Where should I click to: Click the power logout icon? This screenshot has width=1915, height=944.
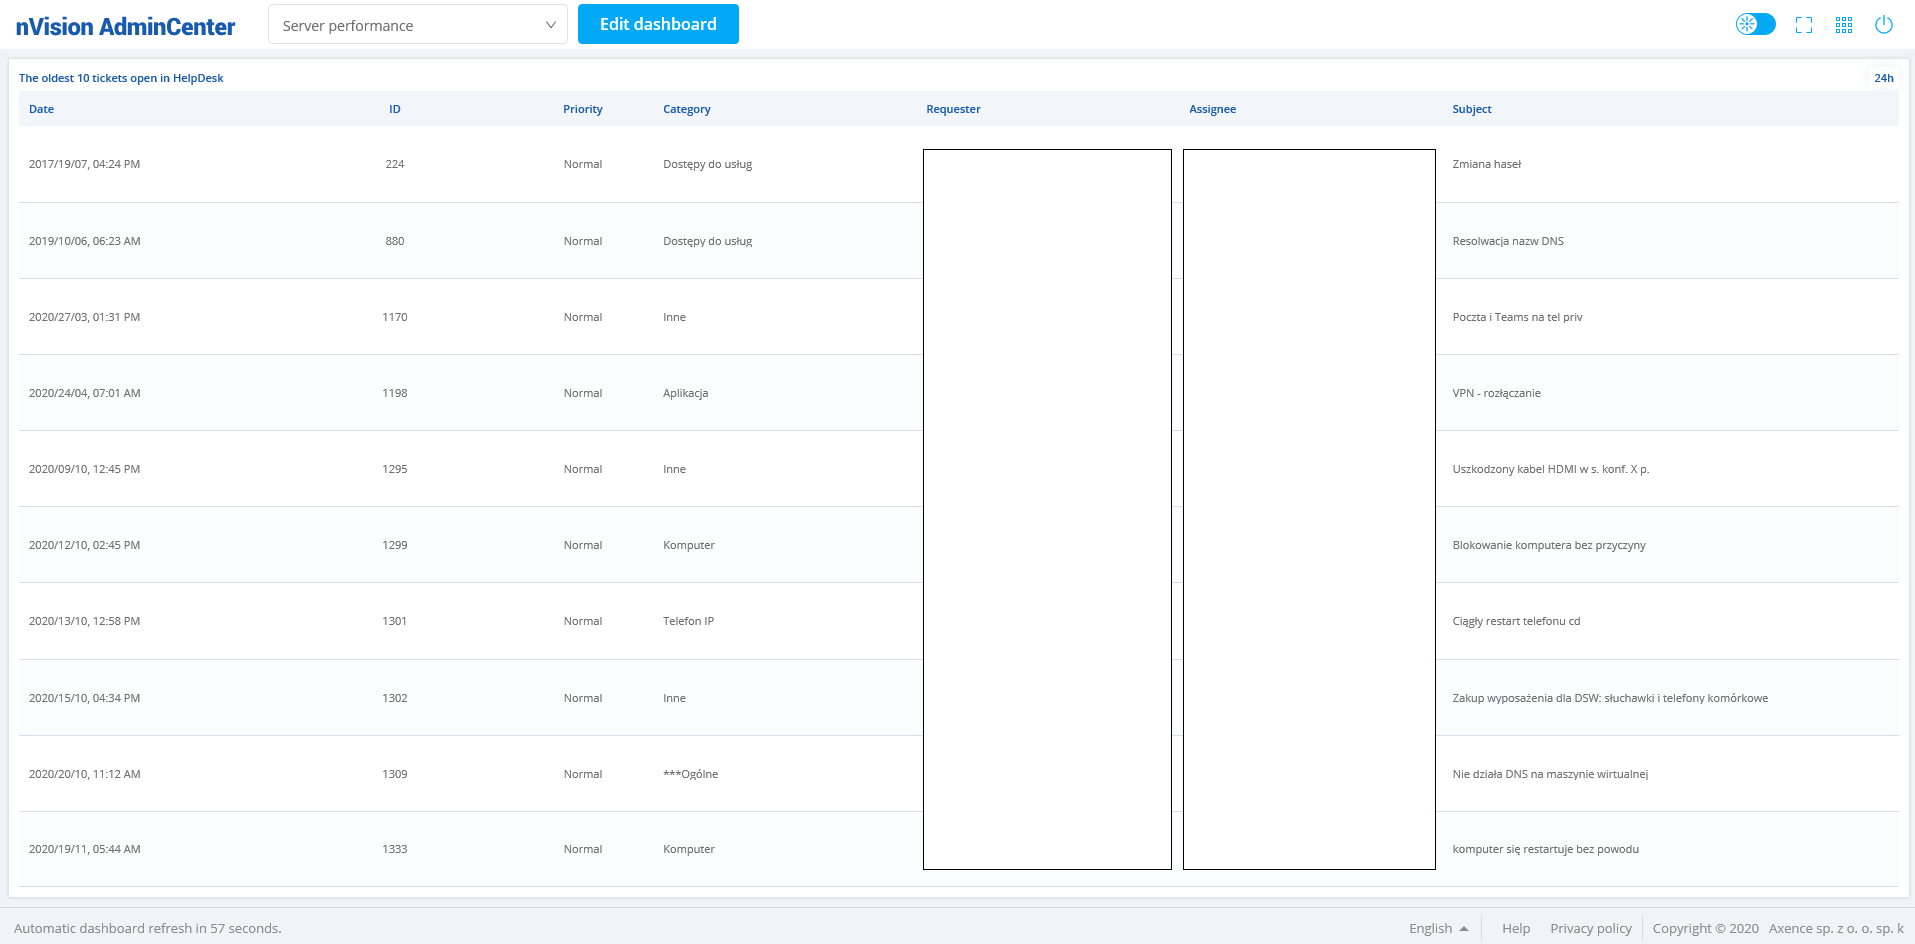[x=1884, y=25]
